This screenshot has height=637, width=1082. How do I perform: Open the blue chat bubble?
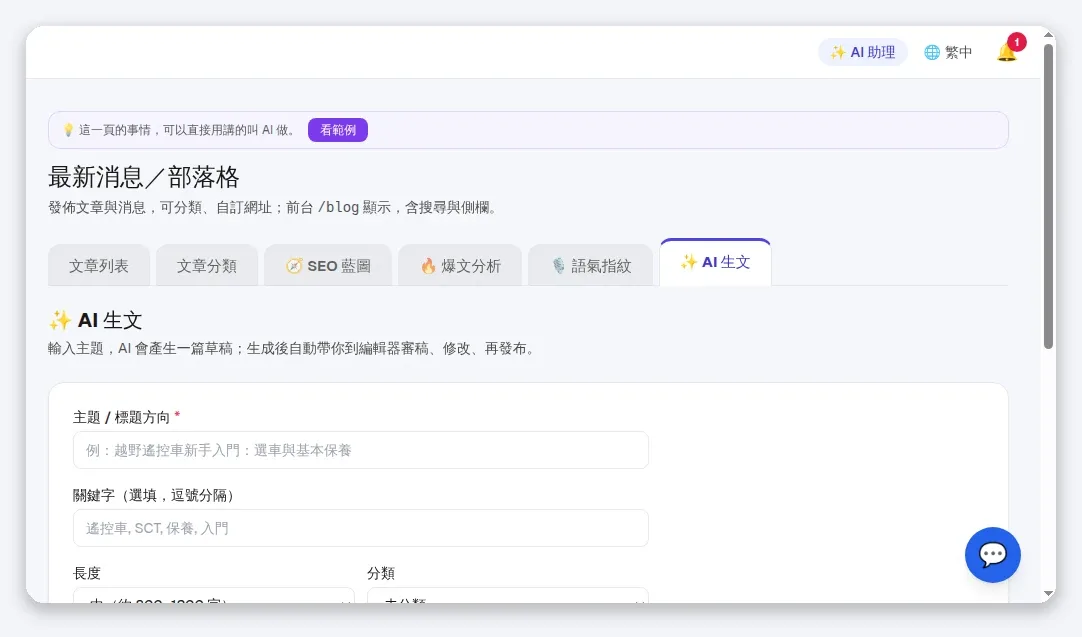coord(992,555)
